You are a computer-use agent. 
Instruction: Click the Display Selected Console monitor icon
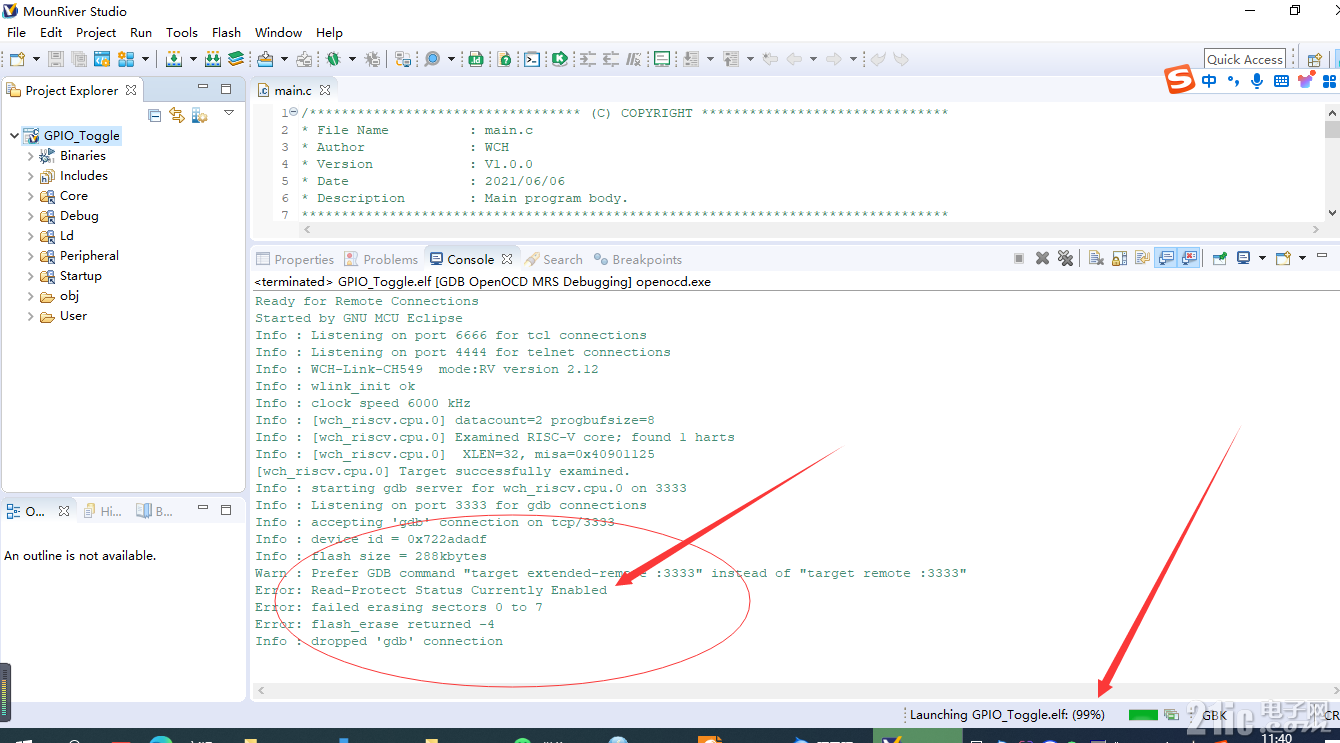point(1244,258)
